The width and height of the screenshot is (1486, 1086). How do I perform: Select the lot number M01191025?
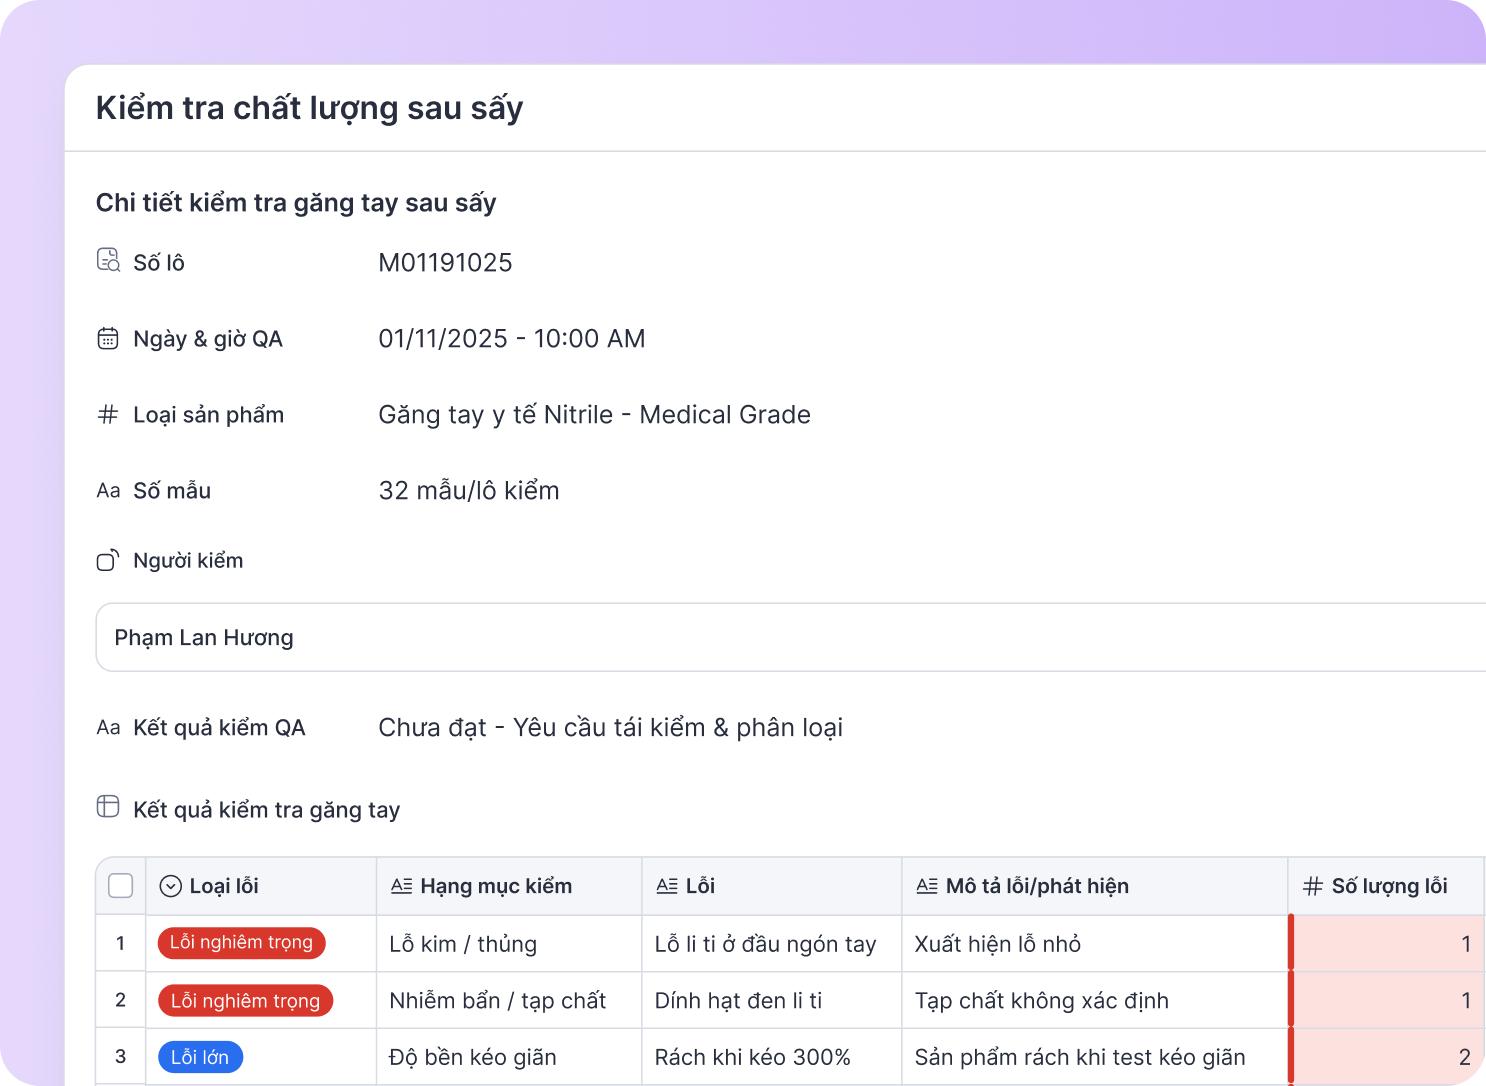[x=445, y=262]
